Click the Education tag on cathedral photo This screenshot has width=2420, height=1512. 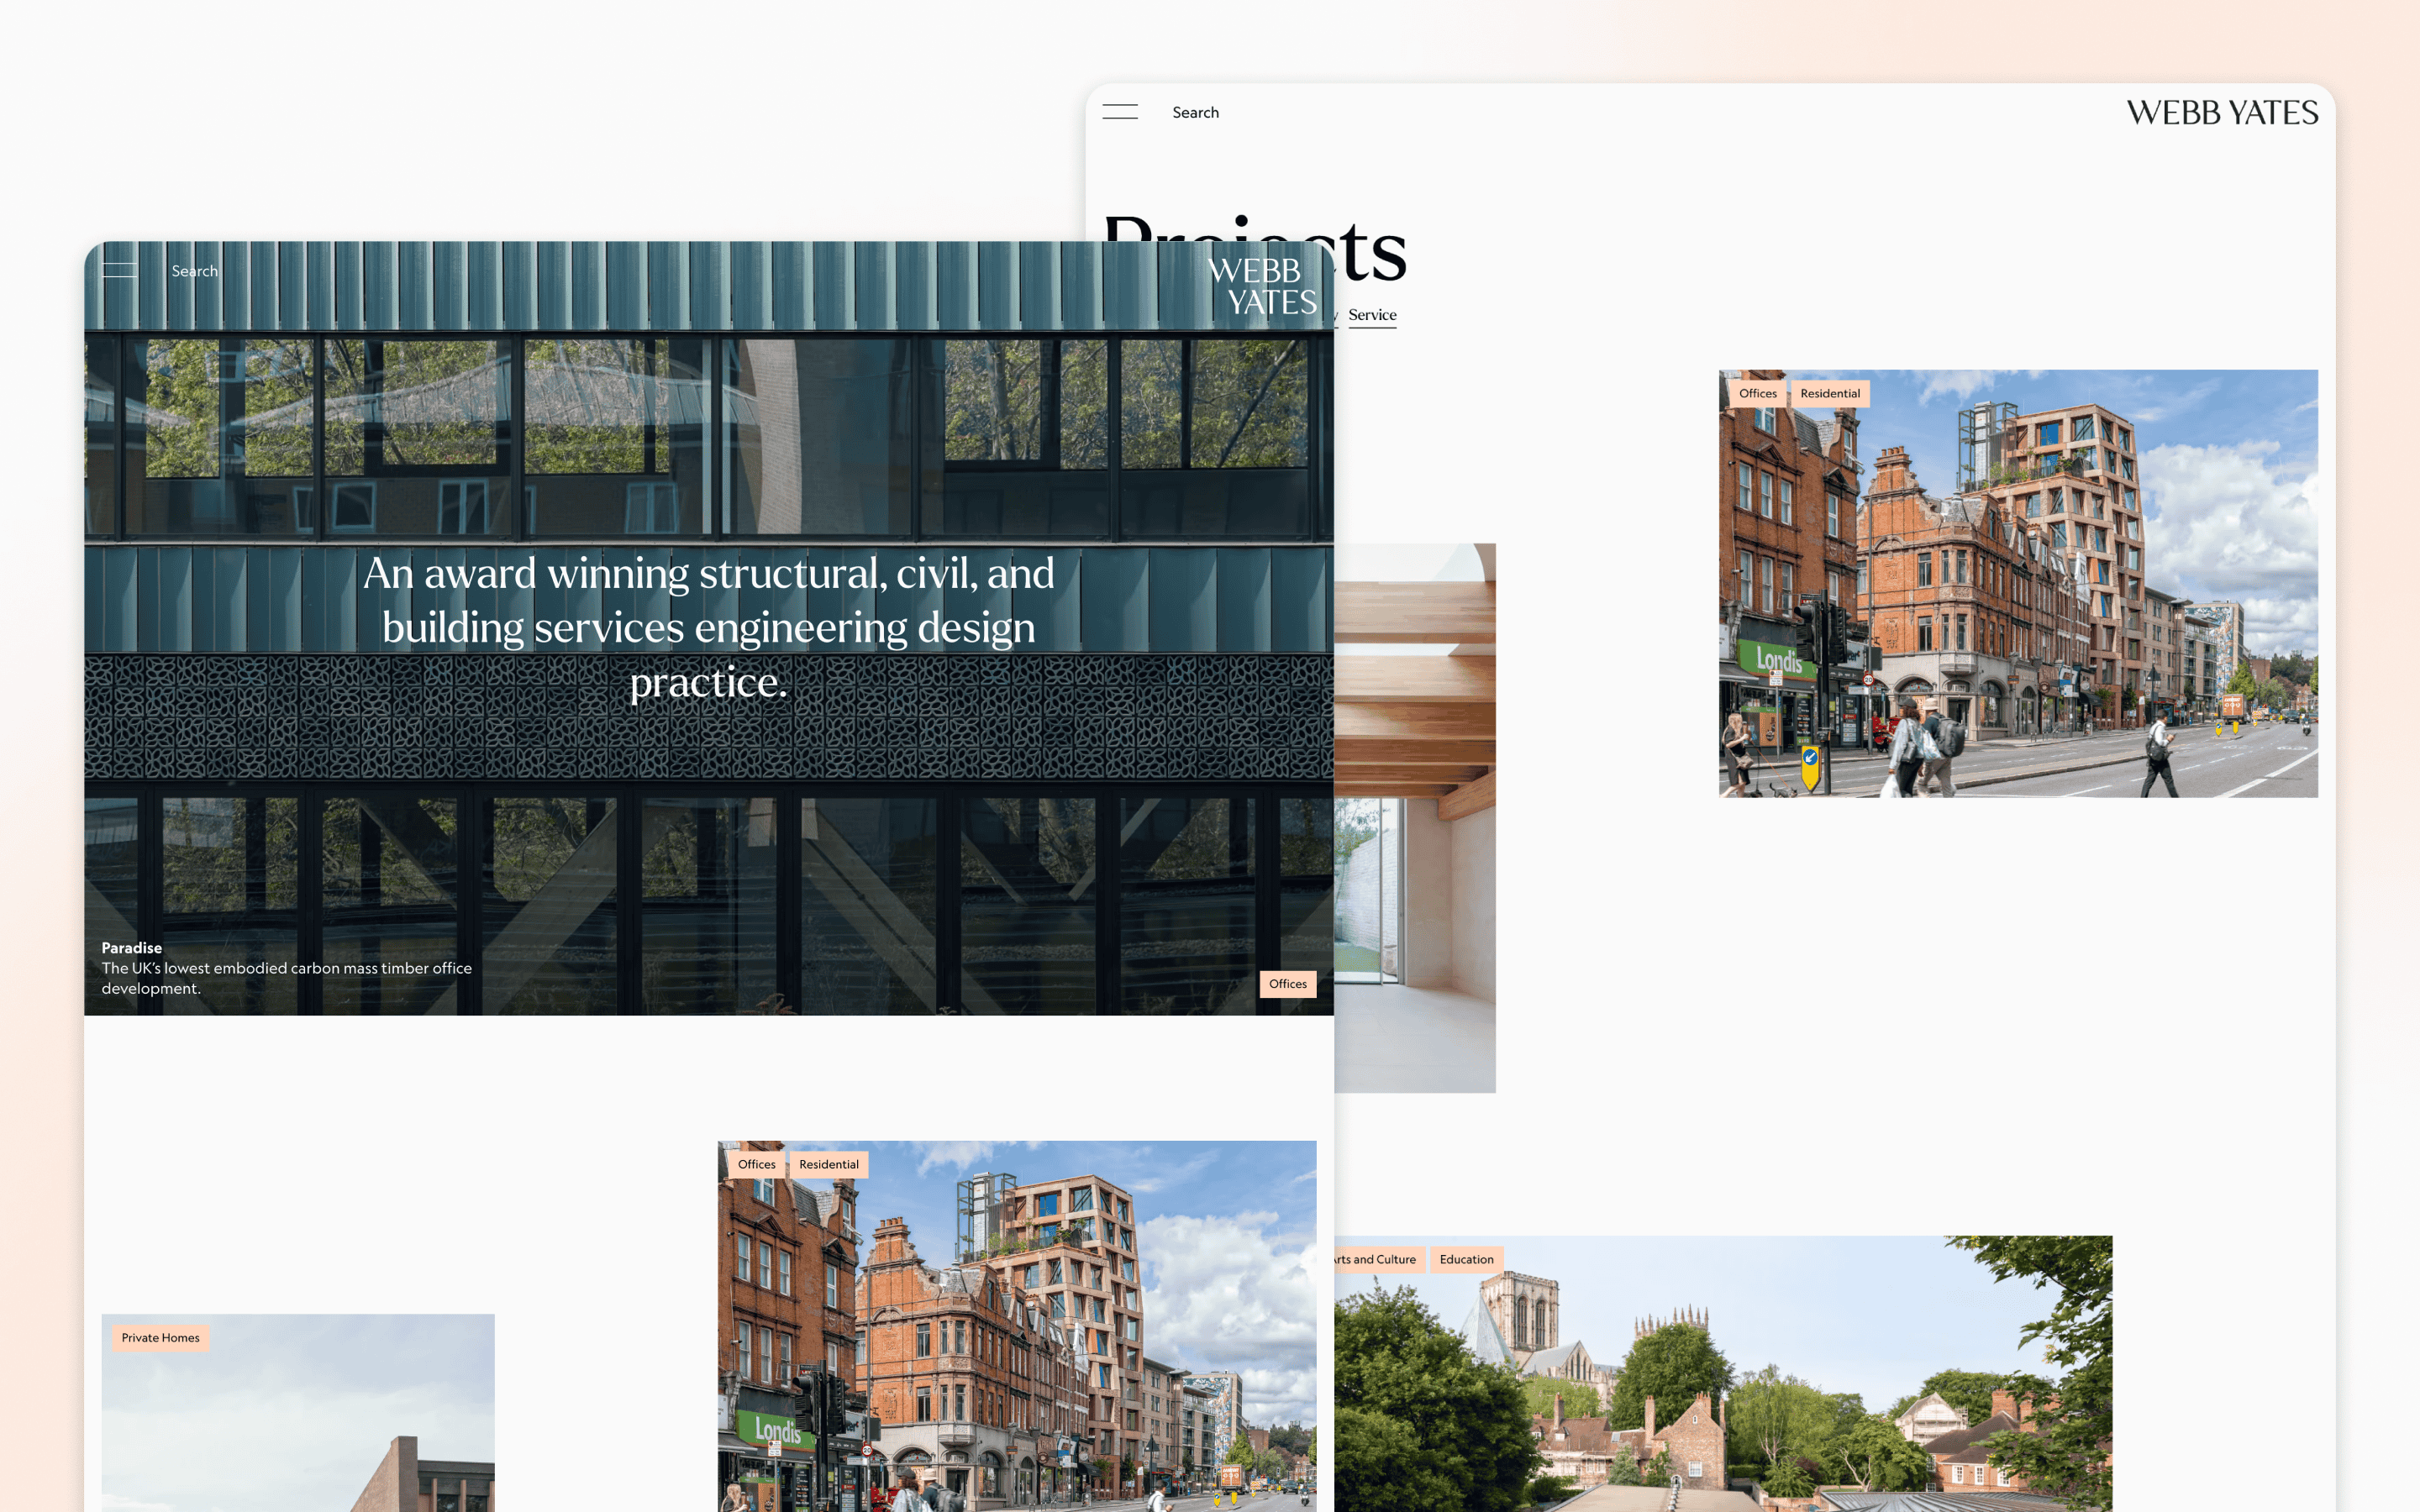tap(1466, 1259)
